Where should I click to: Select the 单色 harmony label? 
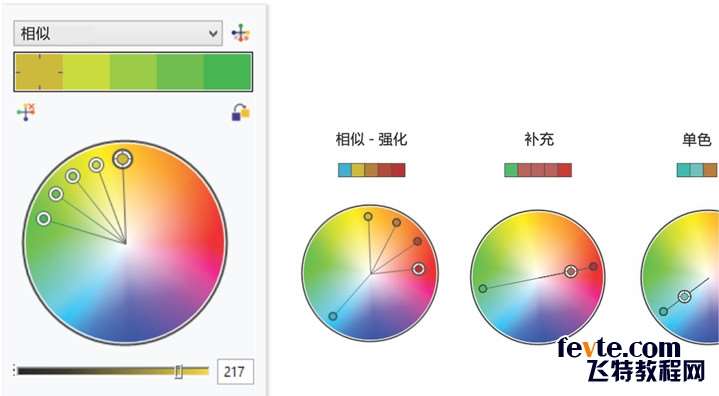pos(697,139)
